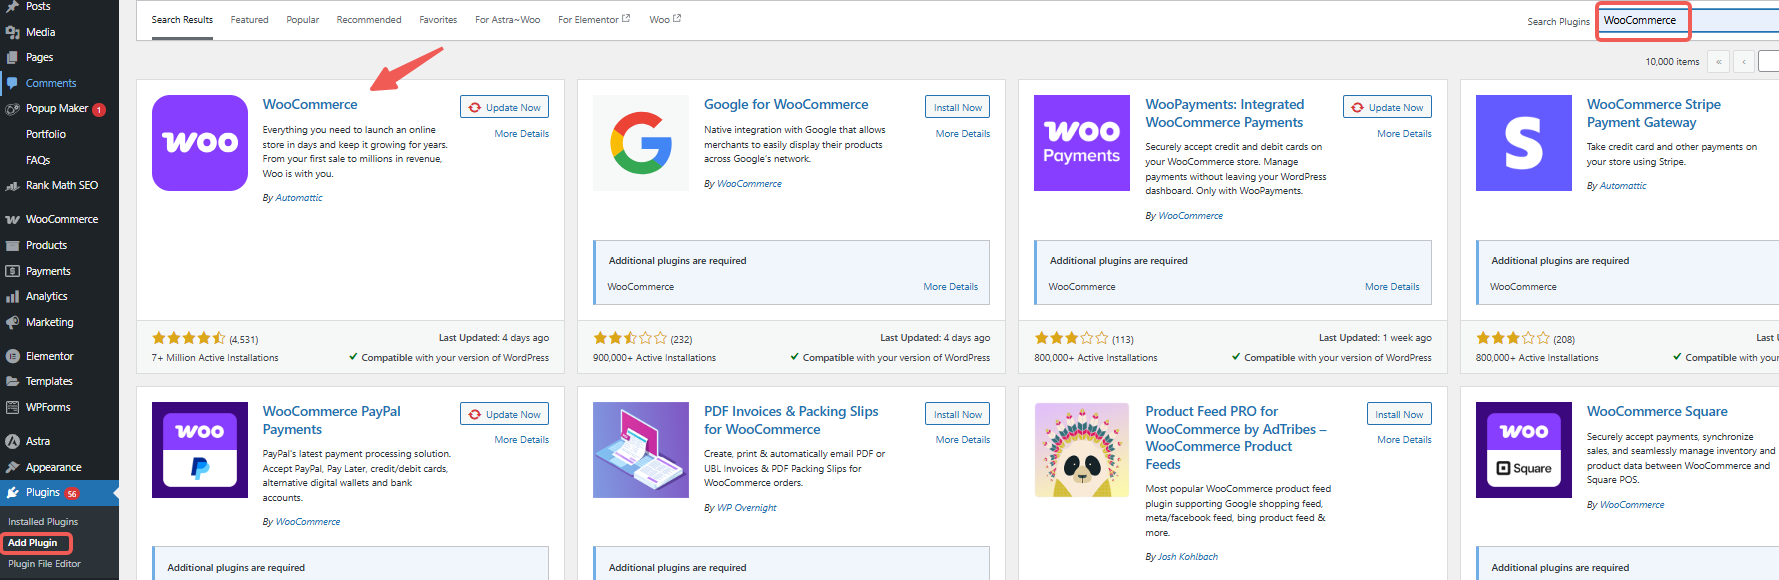Switch to the Popular plugins tab

pos(302,20)
